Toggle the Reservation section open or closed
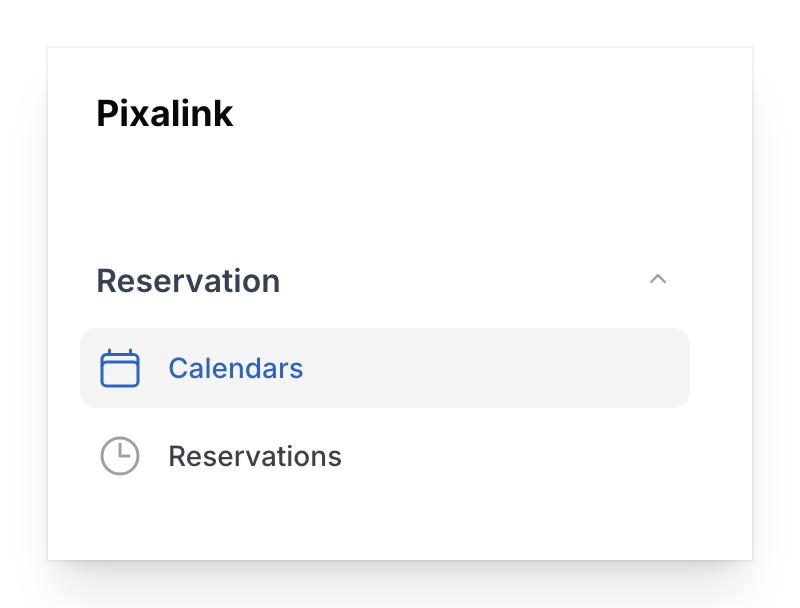 [658, 280]
